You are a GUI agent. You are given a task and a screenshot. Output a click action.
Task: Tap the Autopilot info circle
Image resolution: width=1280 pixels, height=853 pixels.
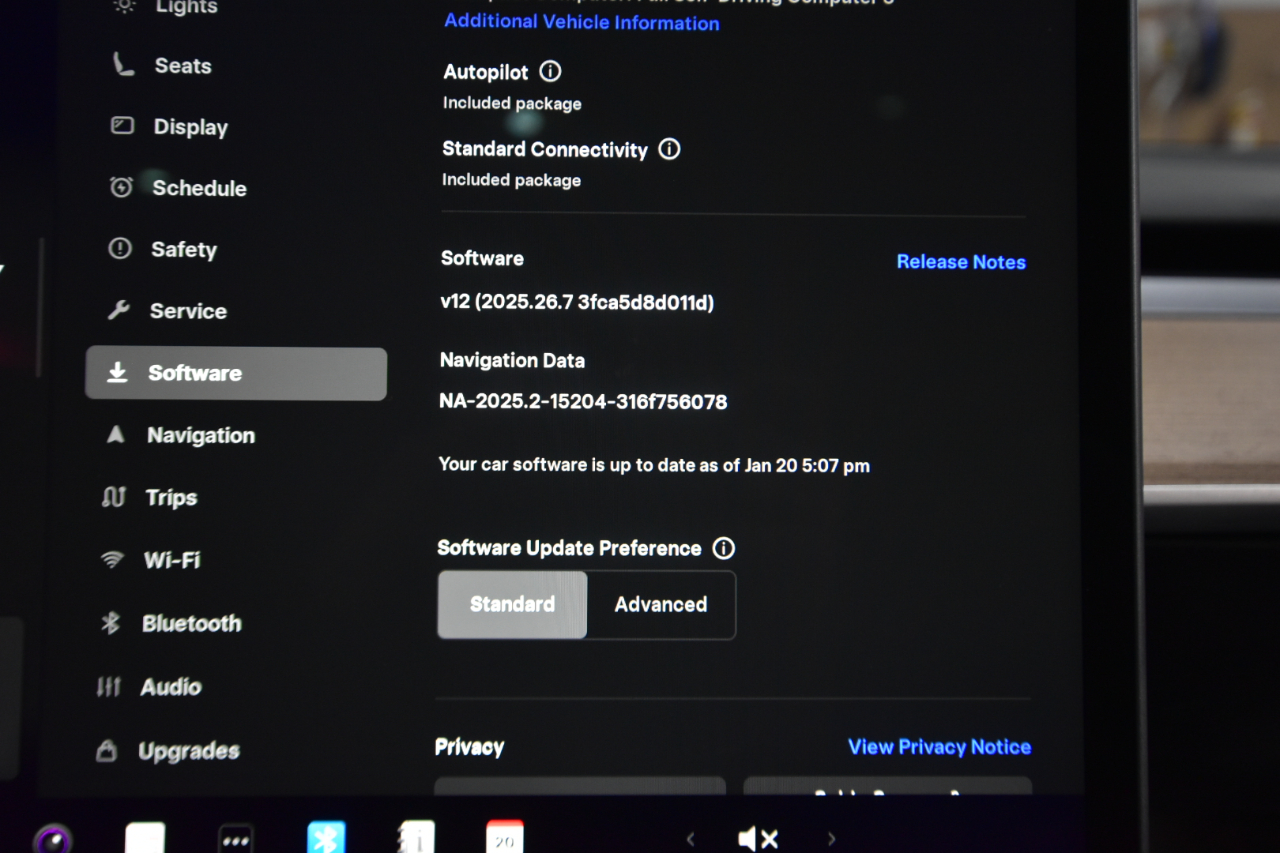coord(549,71)
